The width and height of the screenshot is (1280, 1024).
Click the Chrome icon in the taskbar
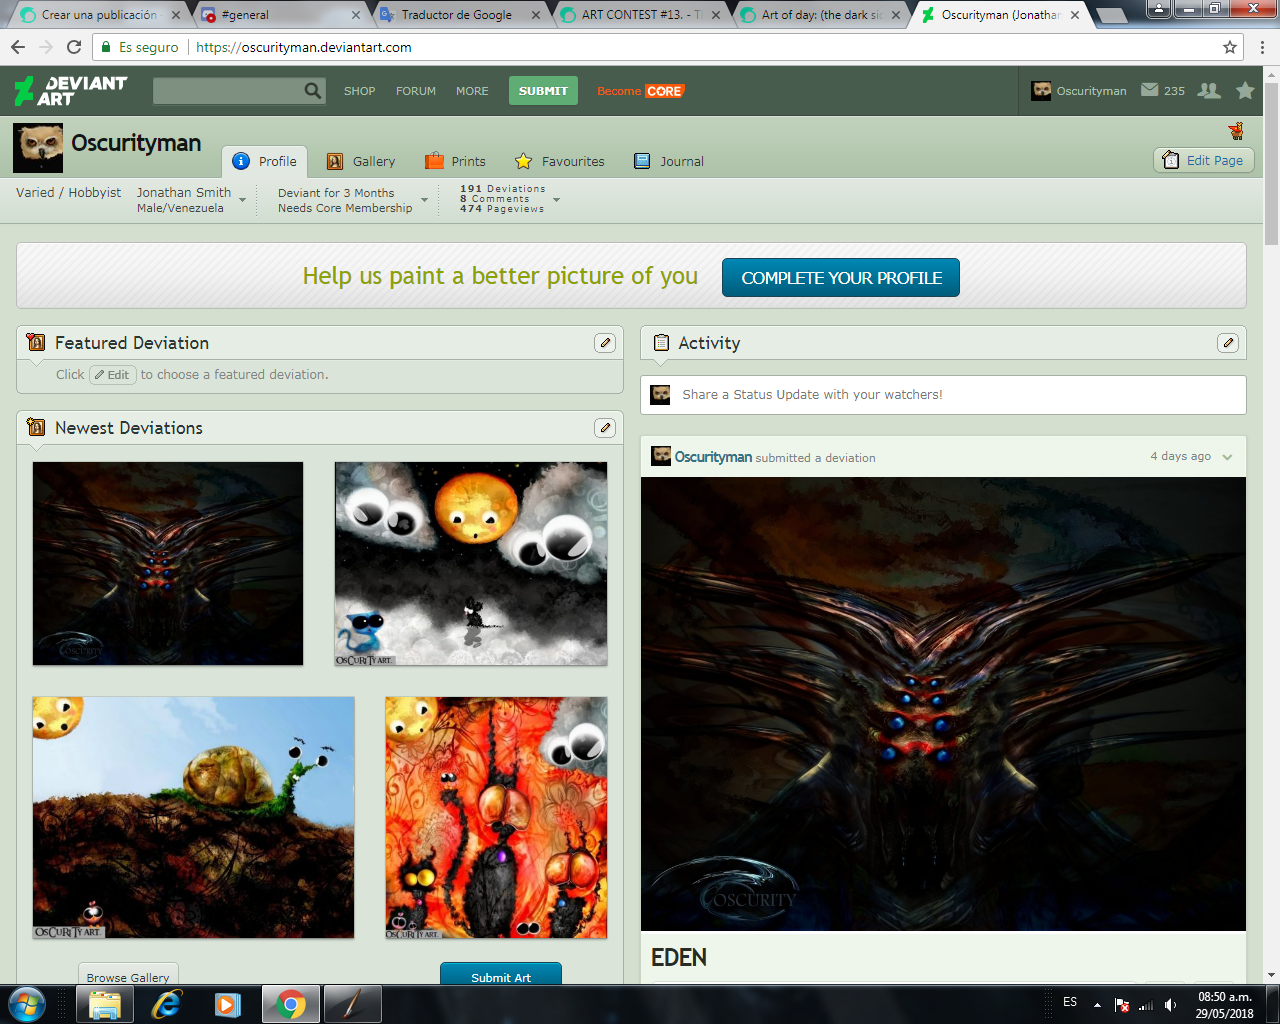click(291, 1004)
